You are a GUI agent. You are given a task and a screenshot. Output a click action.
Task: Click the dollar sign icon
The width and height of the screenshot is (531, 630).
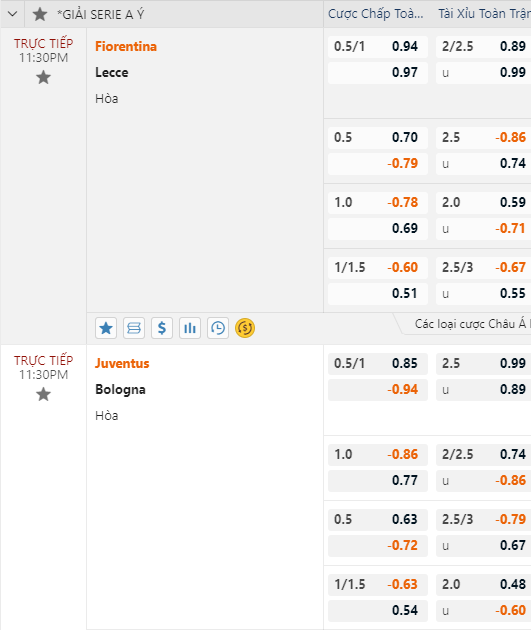pos(162,328)
